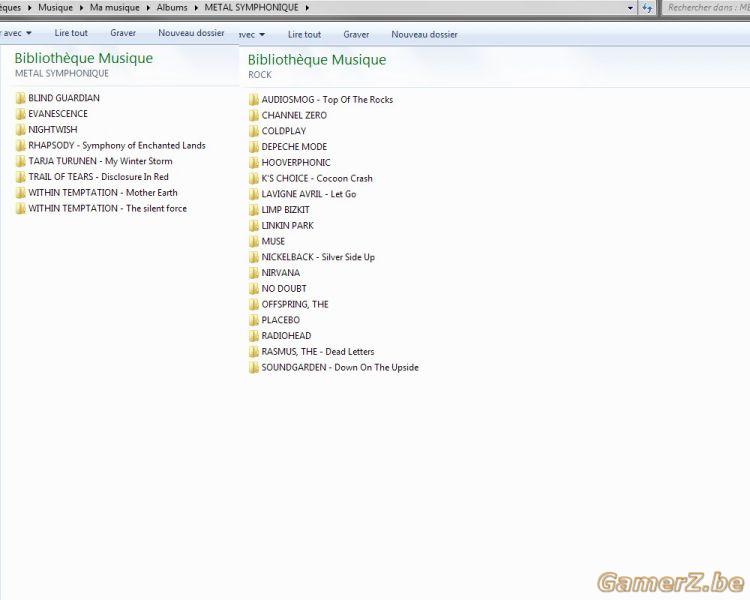Go to Musique in the breadcrumb

[55, 8]
